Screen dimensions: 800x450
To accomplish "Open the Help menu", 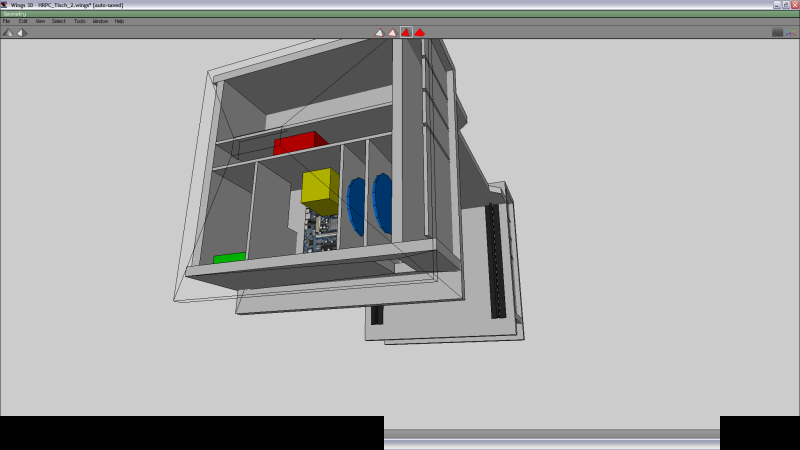I will (x=119, y=21).
